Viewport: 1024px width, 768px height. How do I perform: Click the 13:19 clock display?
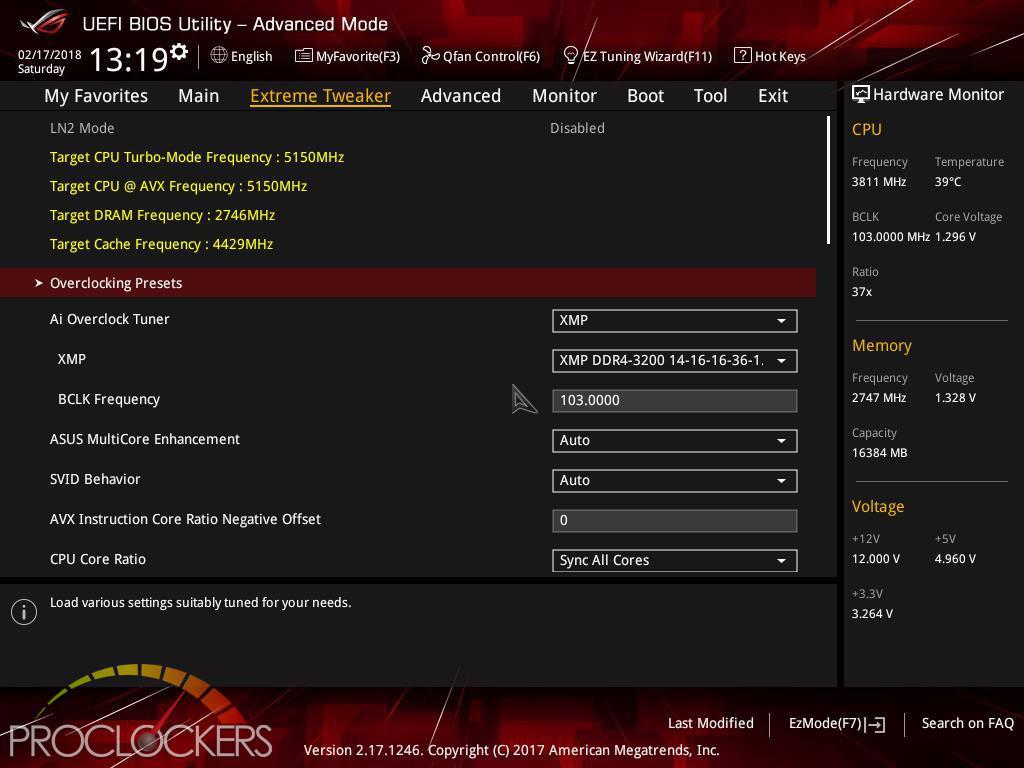pyautogui.click(x=129, y=59)
